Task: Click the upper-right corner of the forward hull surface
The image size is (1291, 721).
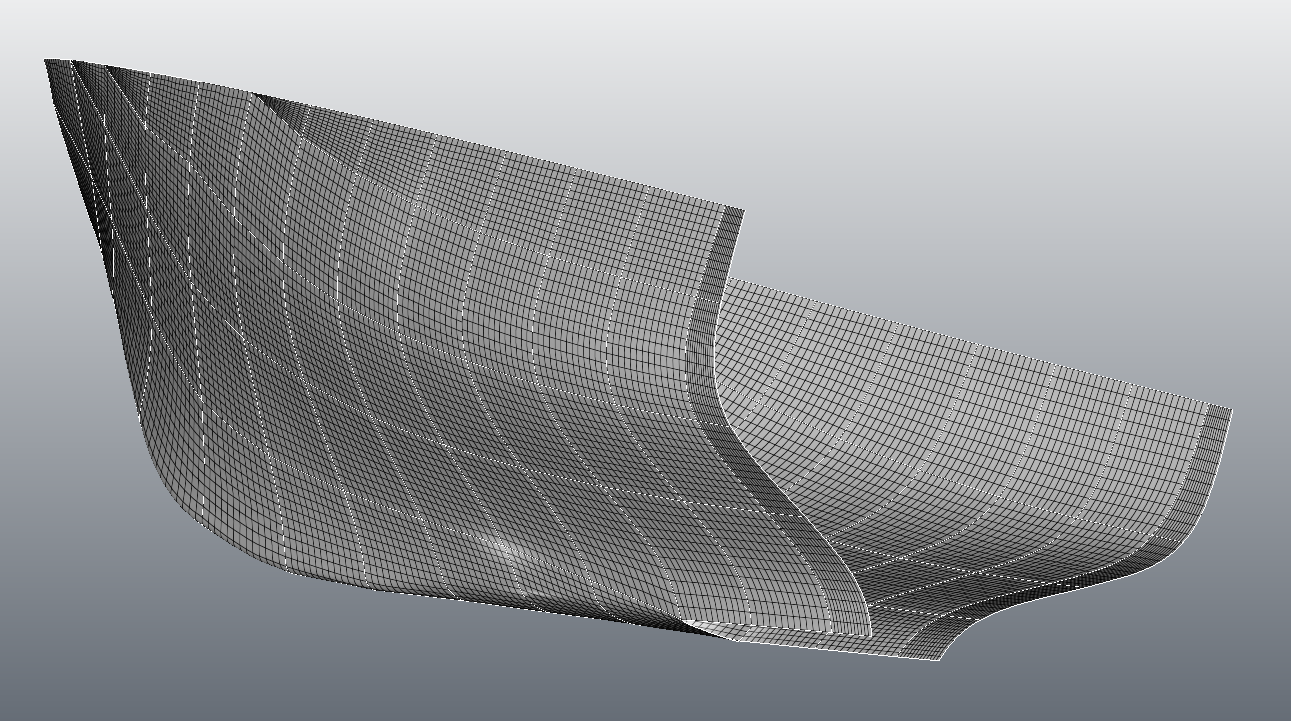Action: coord(741,211)
